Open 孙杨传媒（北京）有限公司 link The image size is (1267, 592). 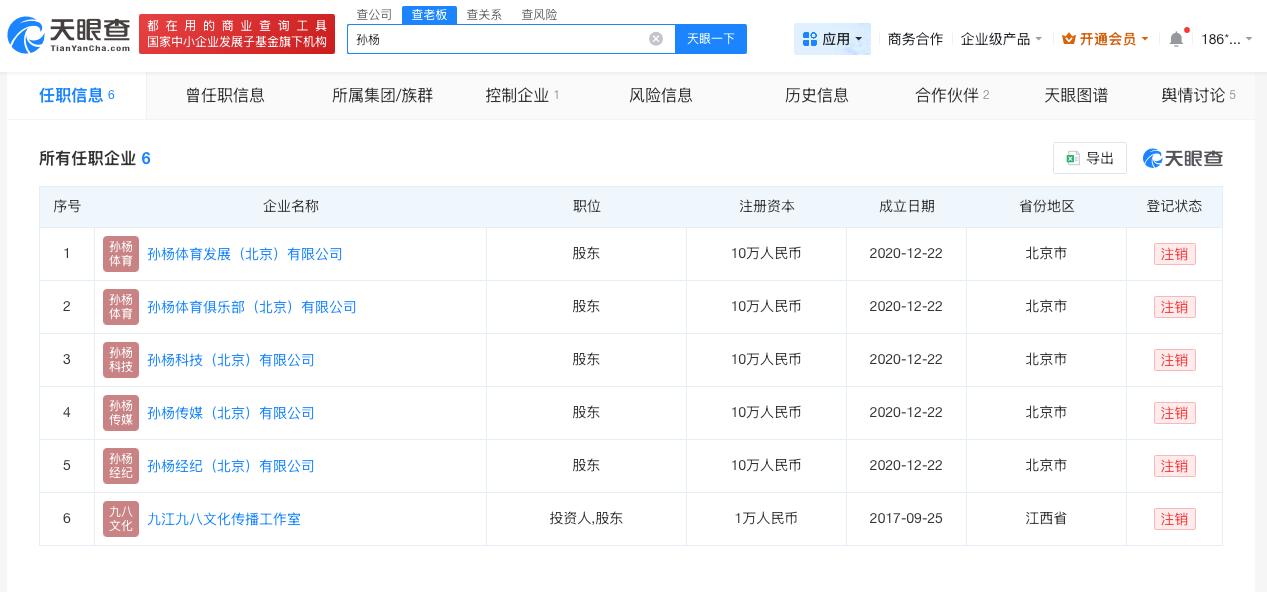click(x=231, y=413)
